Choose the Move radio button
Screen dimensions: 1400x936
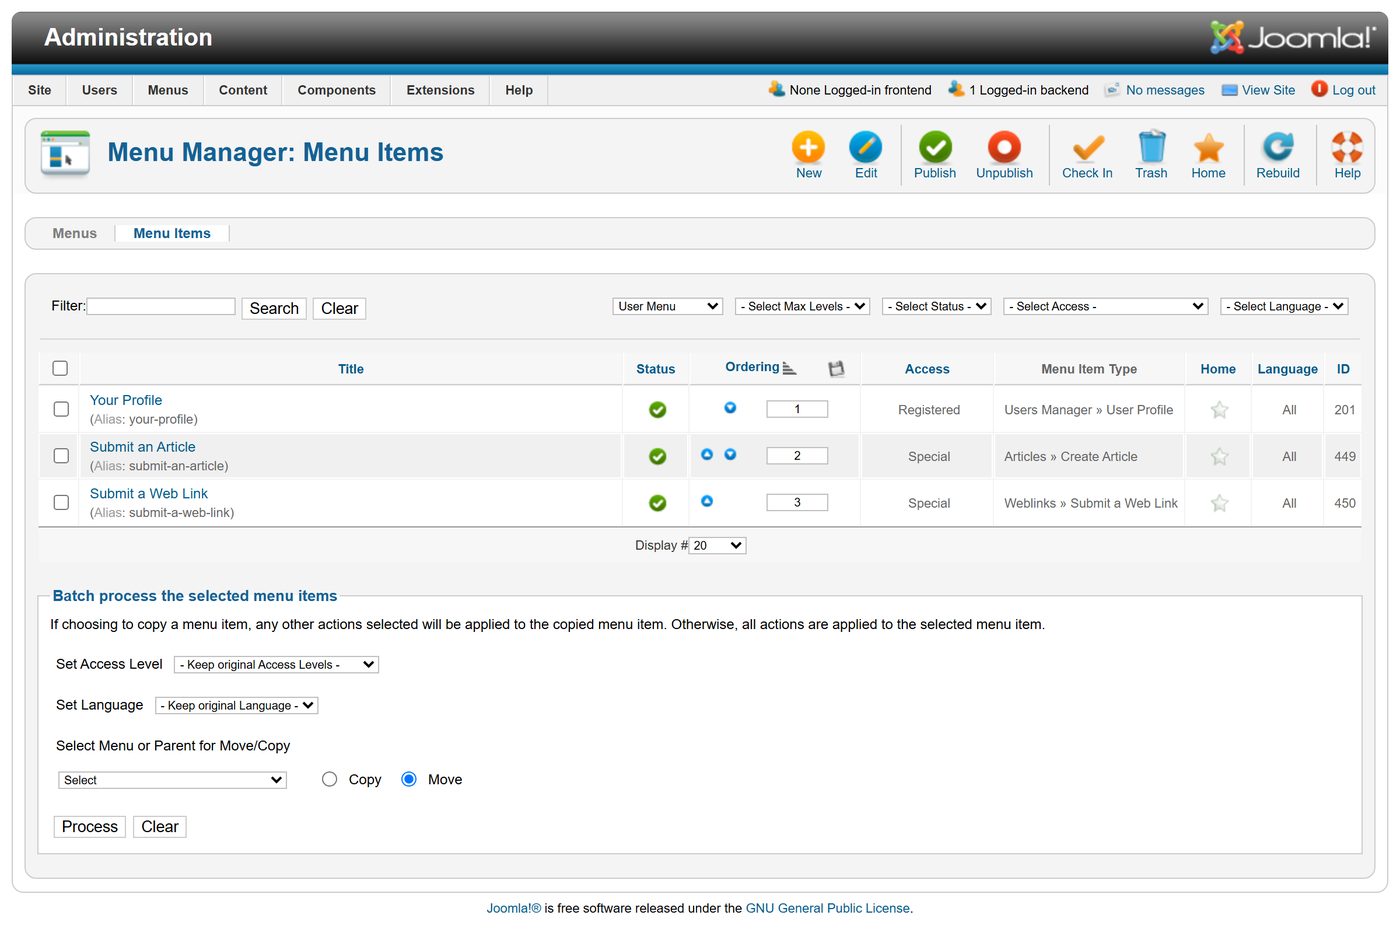(409, 779)
